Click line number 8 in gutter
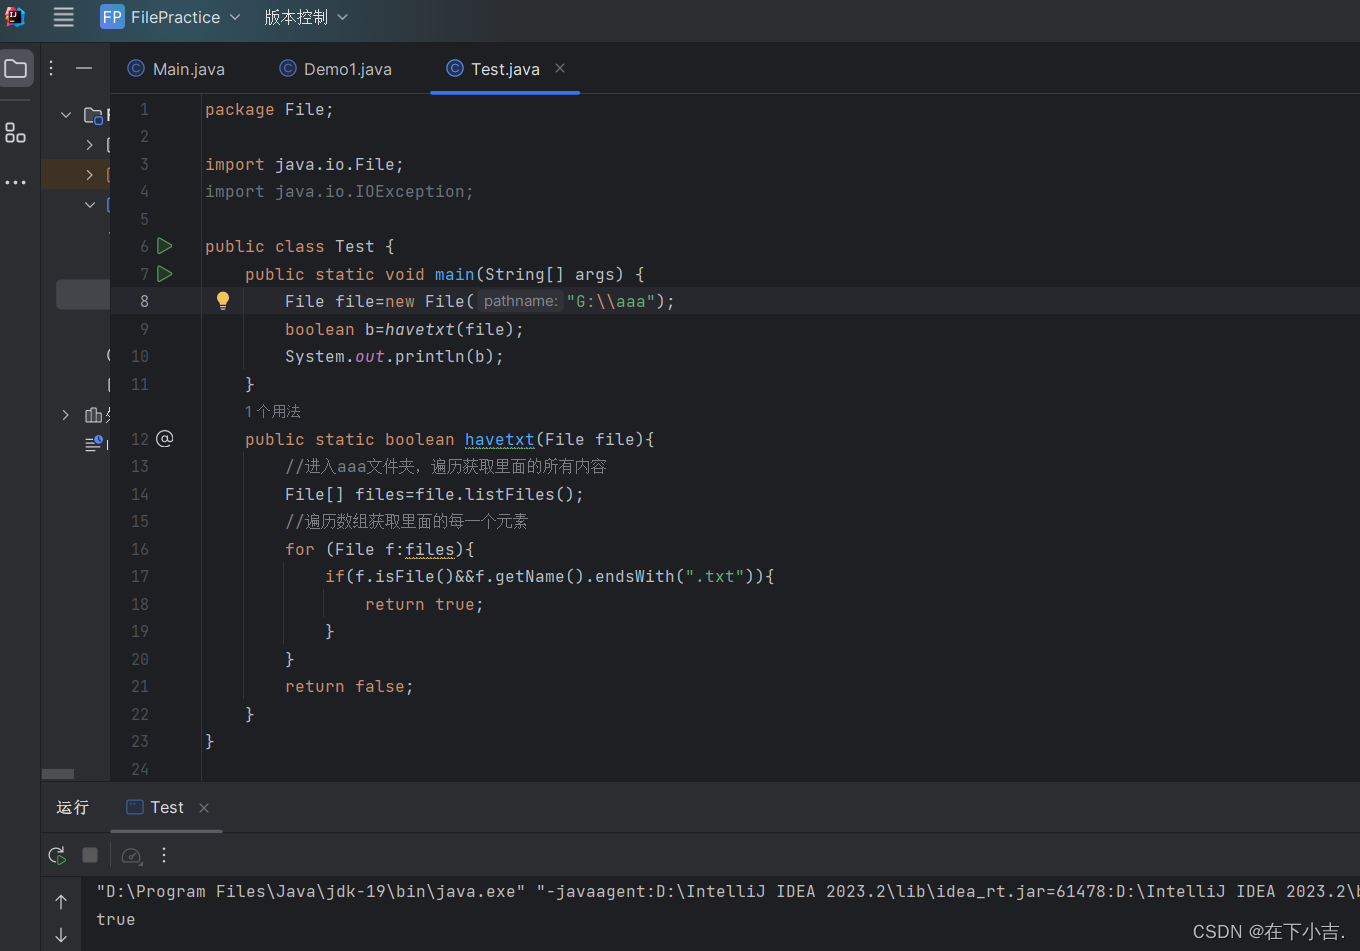This screenshot has height=951, width=1360. (x=144, y=301)
